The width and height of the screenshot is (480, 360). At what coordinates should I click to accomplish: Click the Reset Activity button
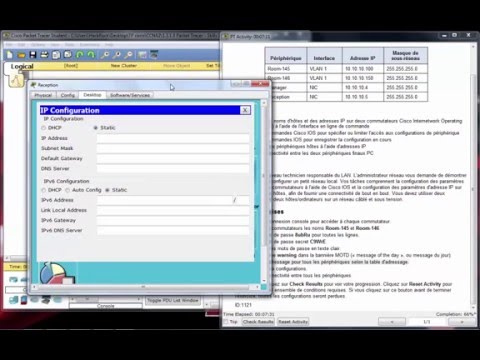pos(293,322)
